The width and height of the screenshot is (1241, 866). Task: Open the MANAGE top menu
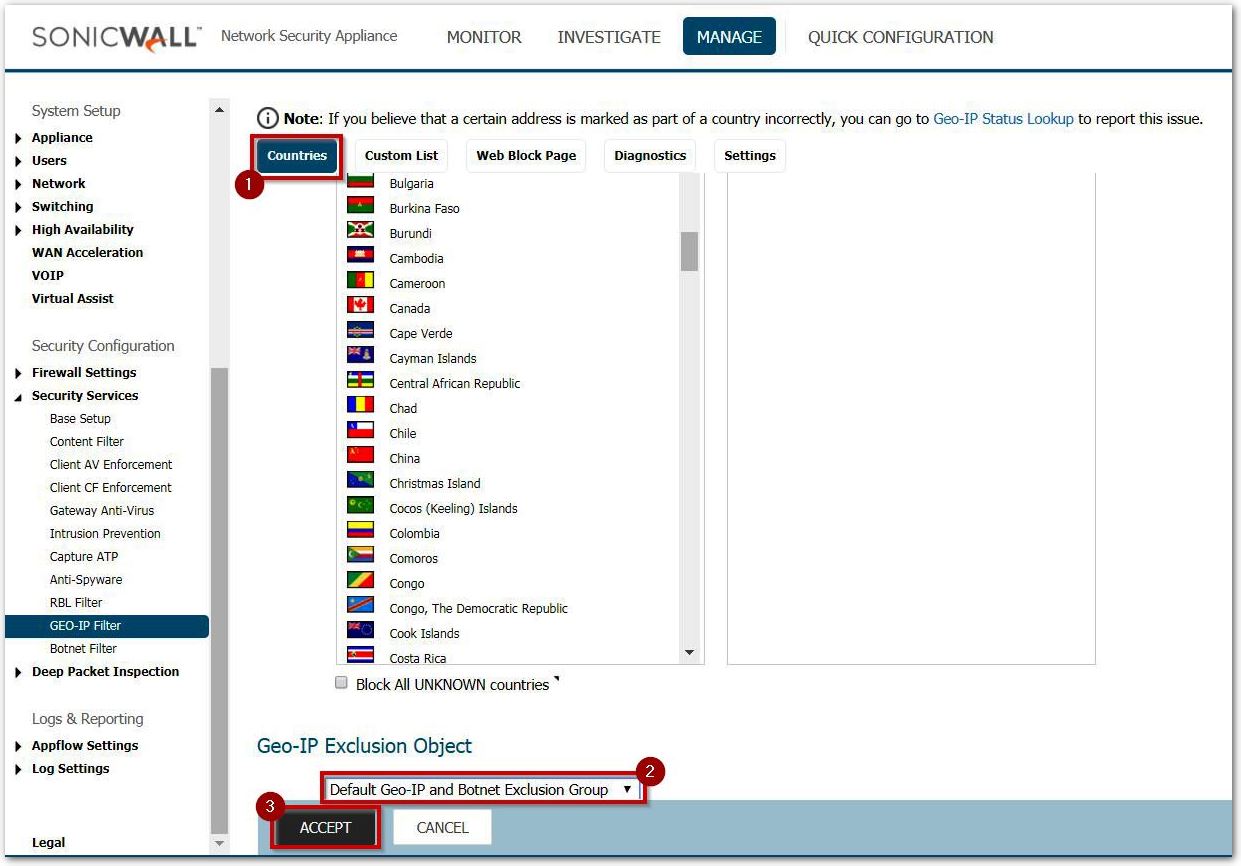(x=729, y=37)
